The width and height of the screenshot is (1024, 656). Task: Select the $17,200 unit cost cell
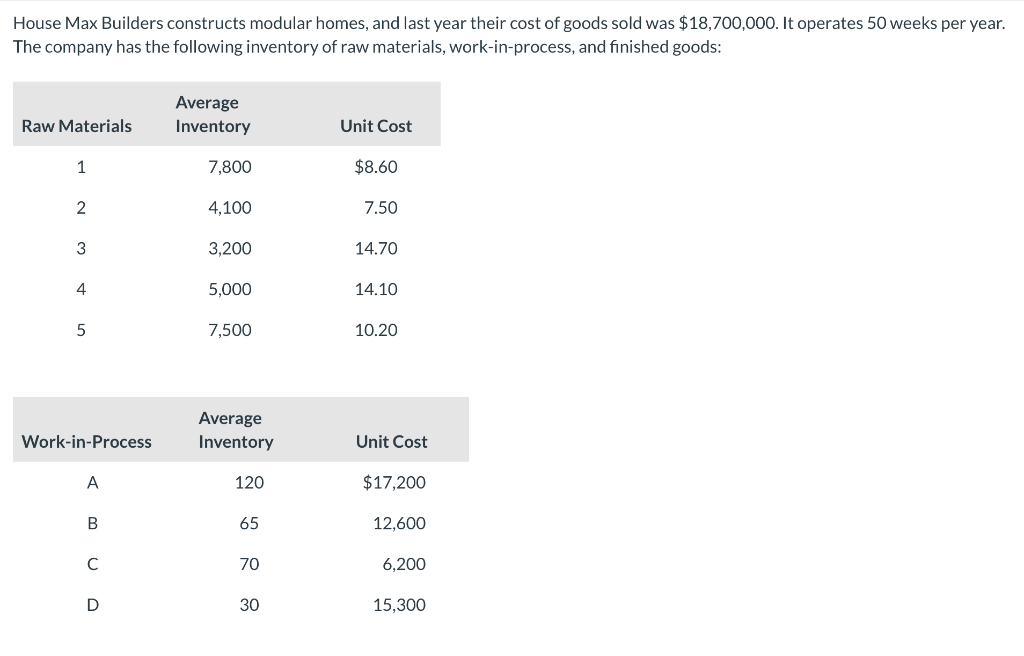(394, 482)
